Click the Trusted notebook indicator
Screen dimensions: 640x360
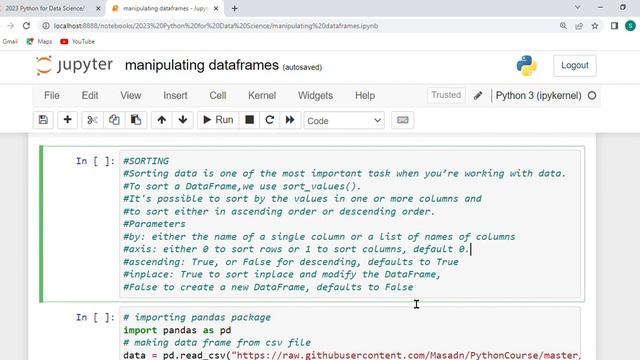tap(446, 95)
